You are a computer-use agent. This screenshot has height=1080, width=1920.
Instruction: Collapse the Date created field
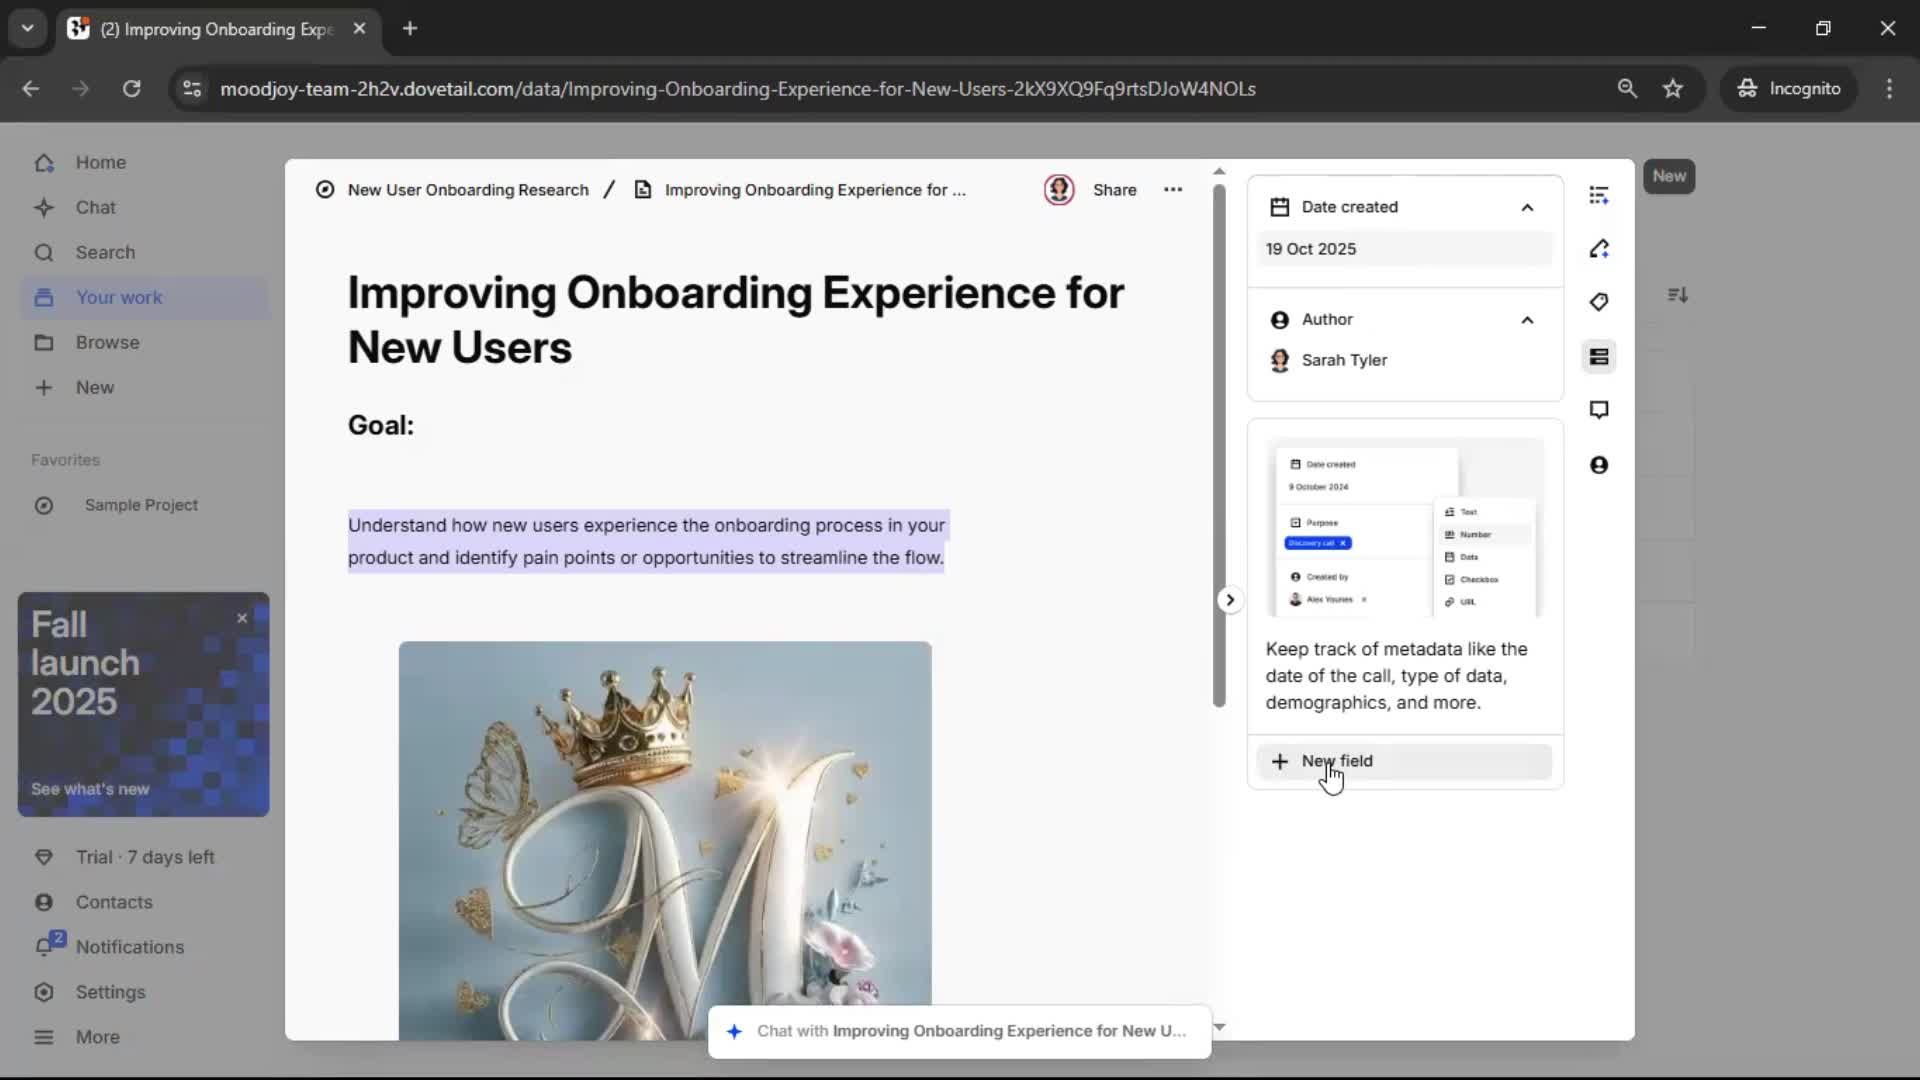tap(1526, 207)
